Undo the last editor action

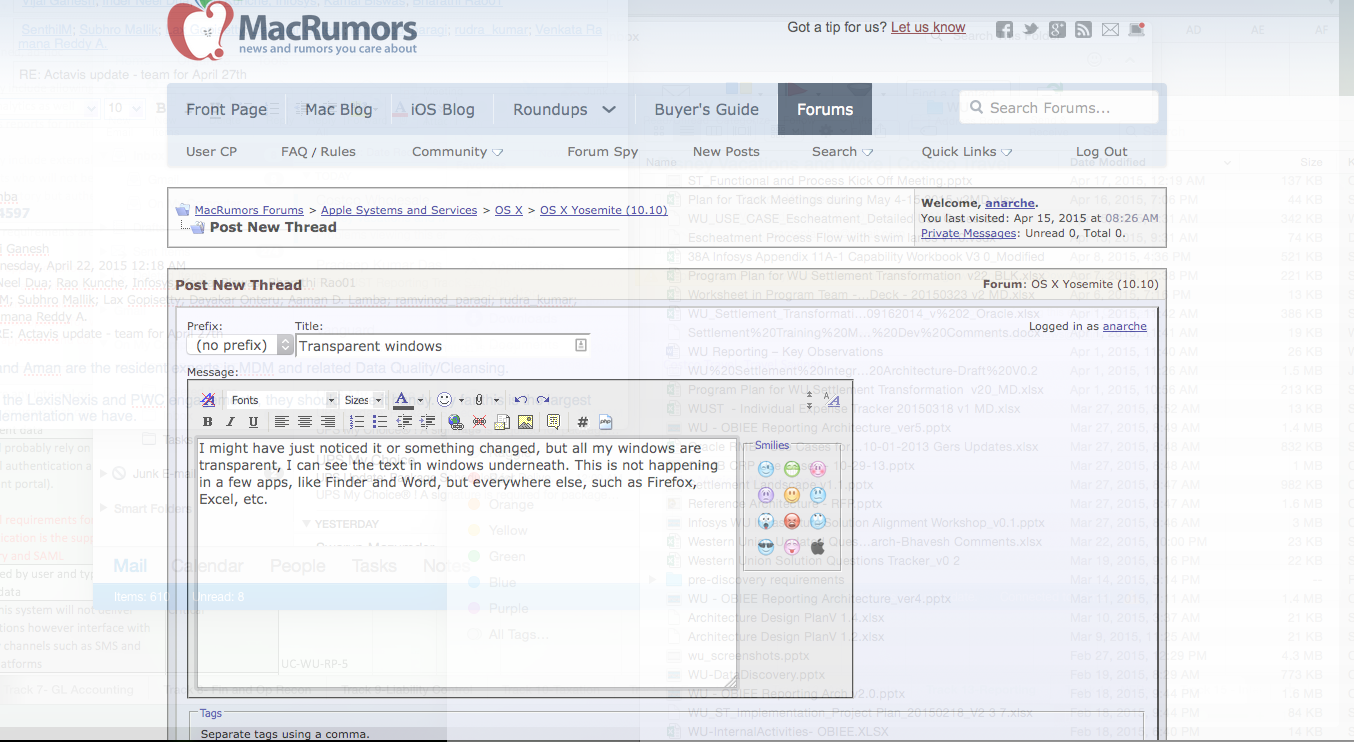(x=520, y=400)
